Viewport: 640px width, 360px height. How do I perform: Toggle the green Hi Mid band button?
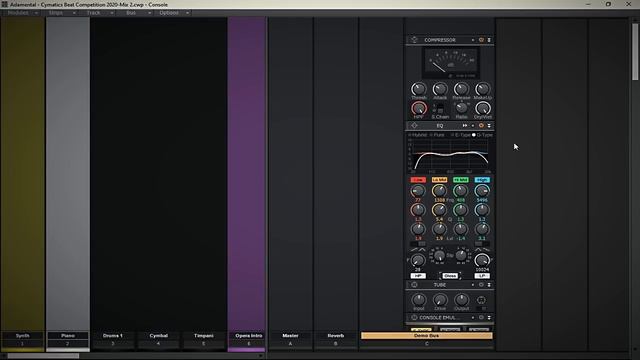coord(460,180)
